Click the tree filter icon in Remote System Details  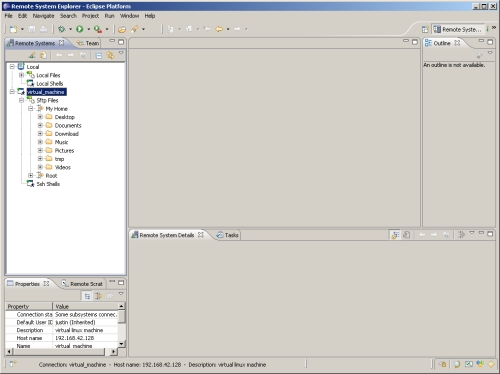[x=462, y=235]
